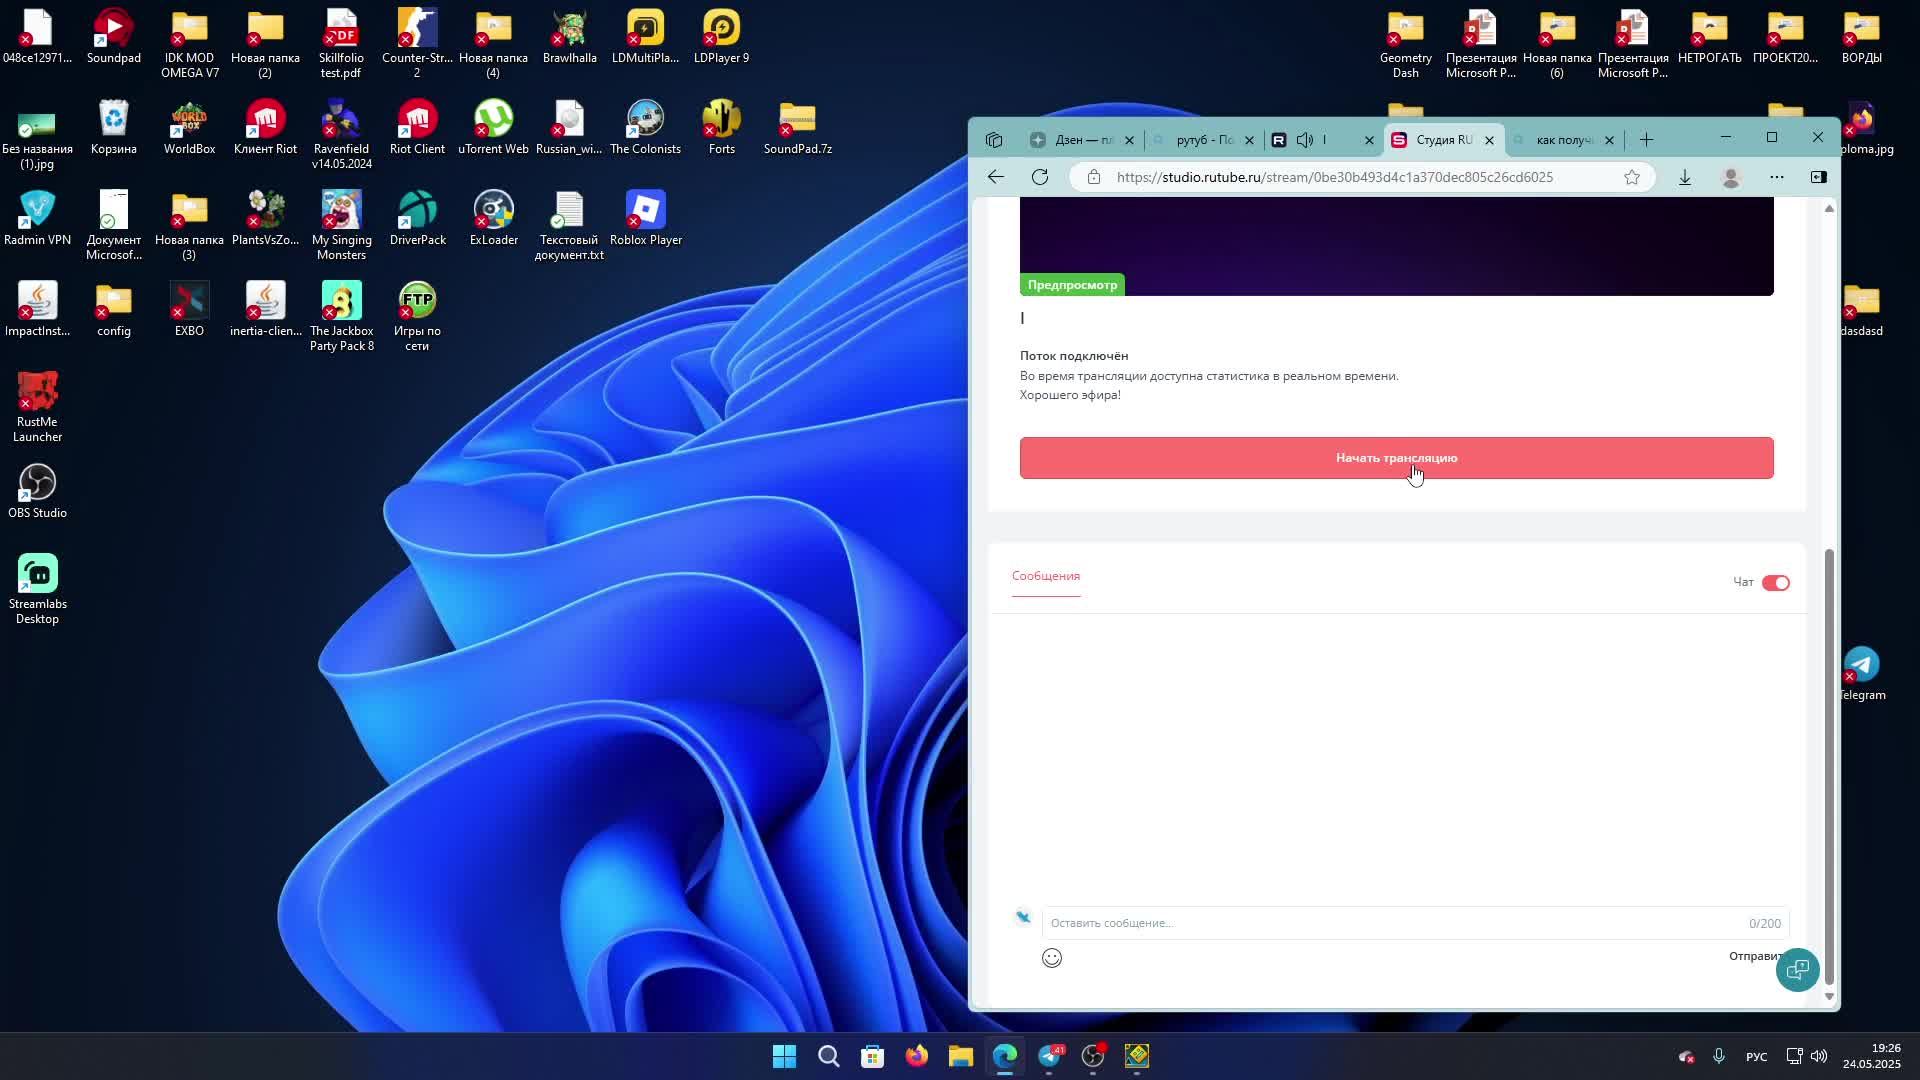This screenshot has height=1080, width=1920.
Task: Select the uTorrent Web desktop icon
Action: click(493, 128)
